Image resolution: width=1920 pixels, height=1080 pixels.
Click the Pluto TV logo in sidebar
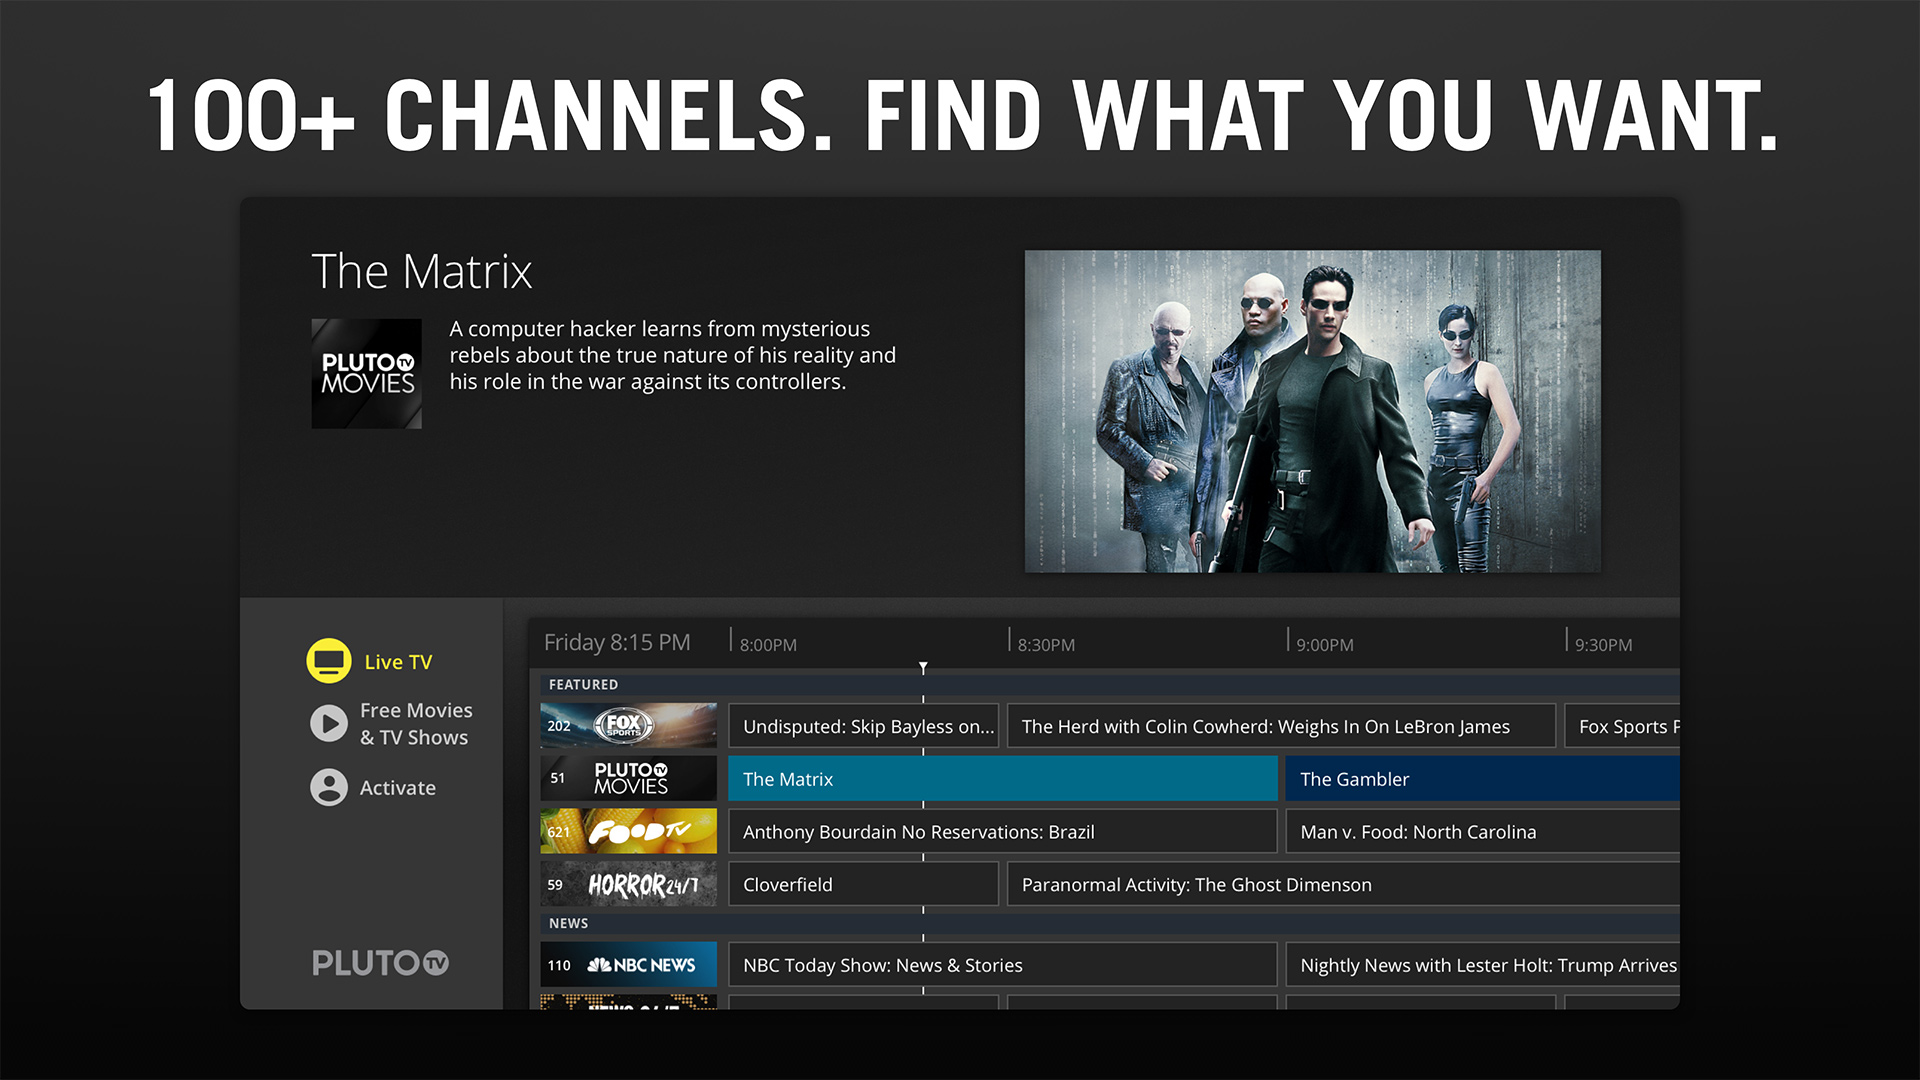pos(380,963)
